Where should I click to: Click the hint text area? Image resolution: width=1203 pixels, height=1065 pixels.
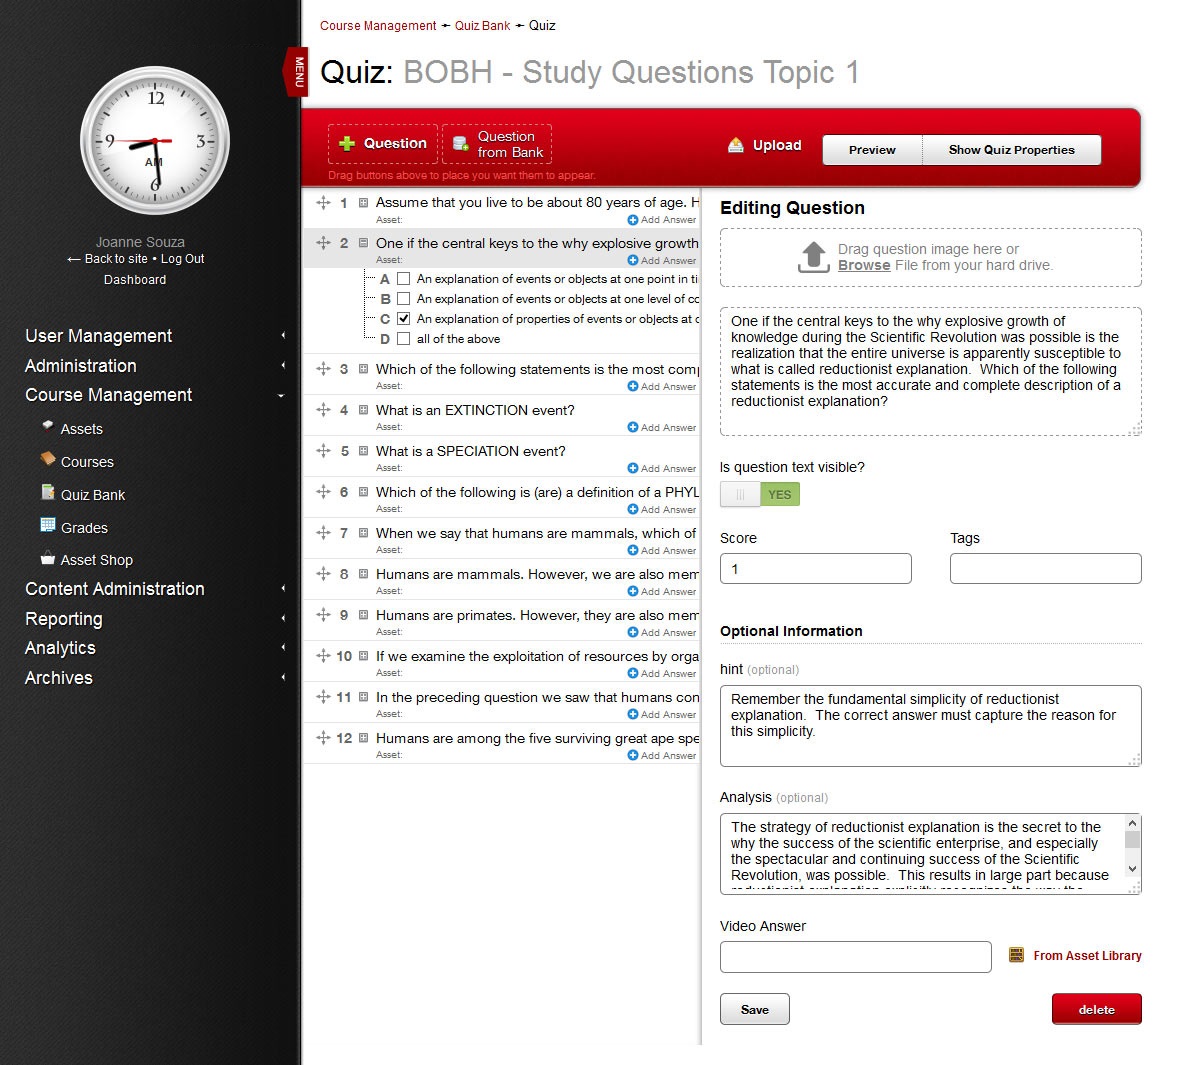click(x=931, y=726)
